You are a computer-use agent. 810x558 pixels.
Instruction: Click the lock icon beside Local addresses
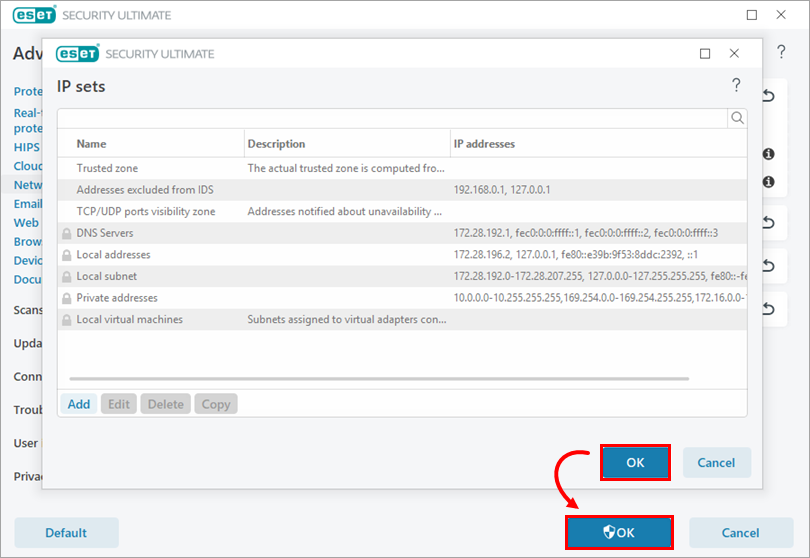[67, 255]
